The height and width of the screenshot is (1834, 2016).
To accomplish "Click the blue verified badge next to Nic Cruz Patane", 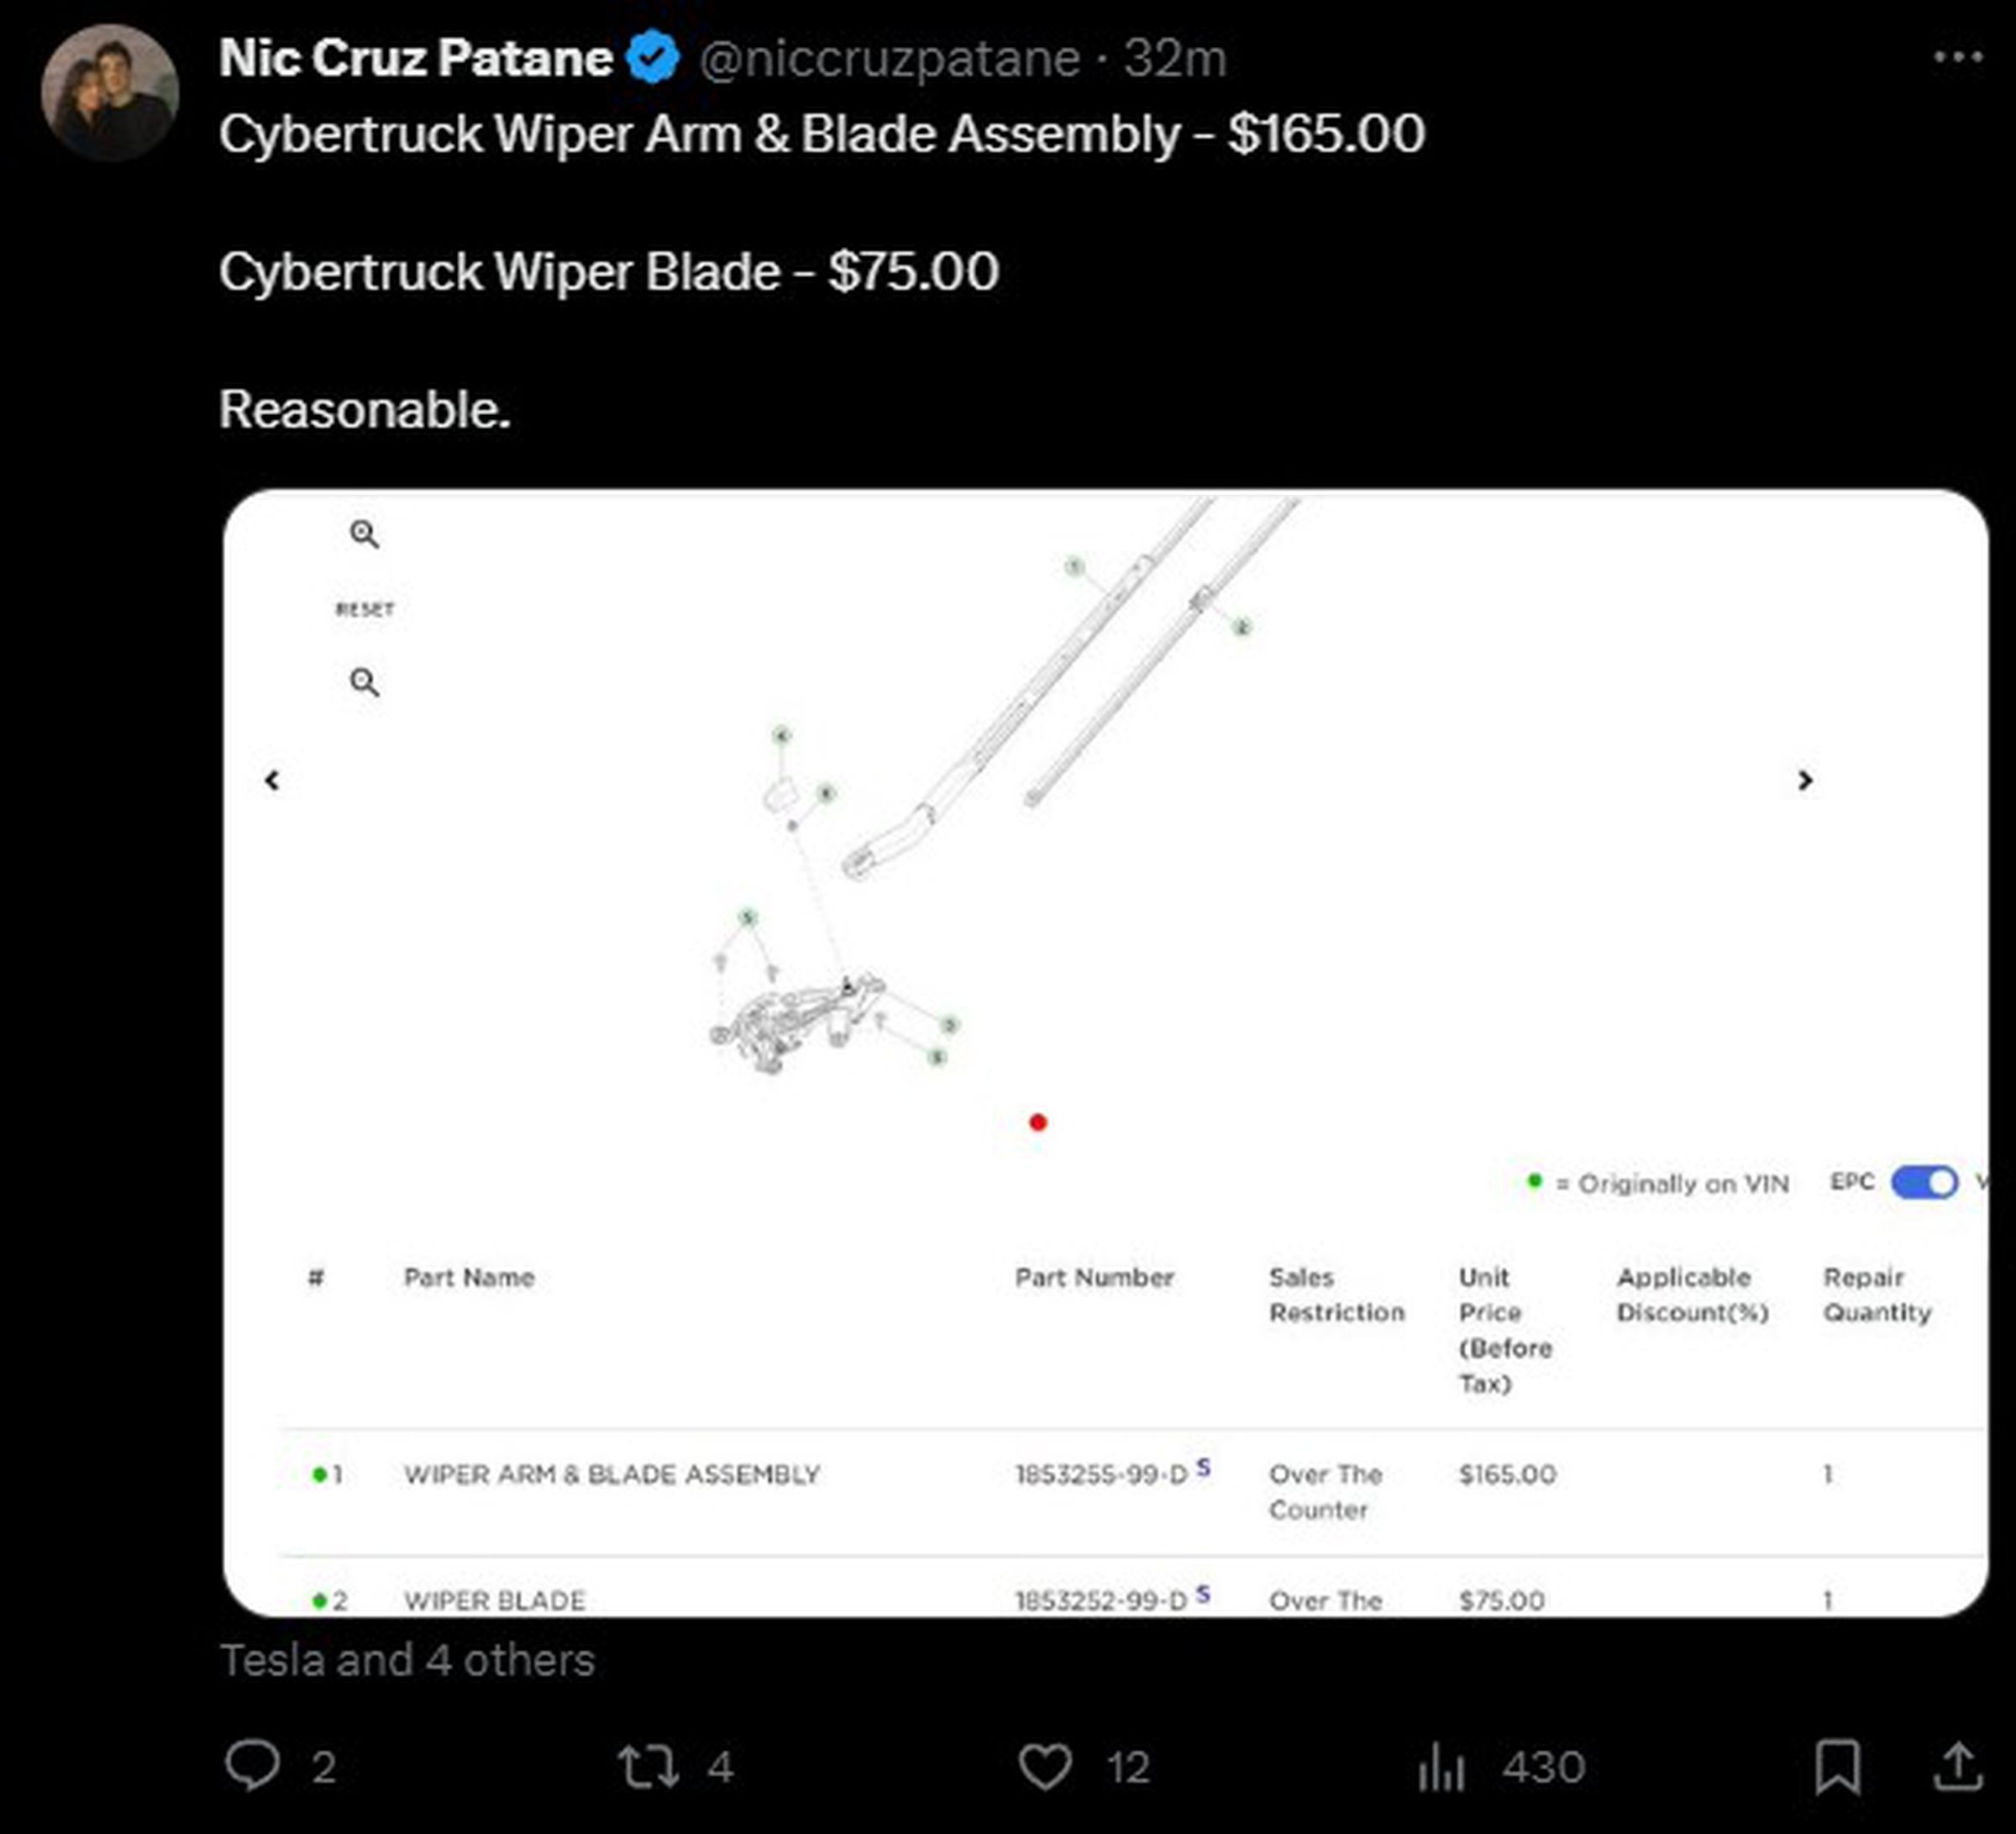I will click(x=652, y=58).
